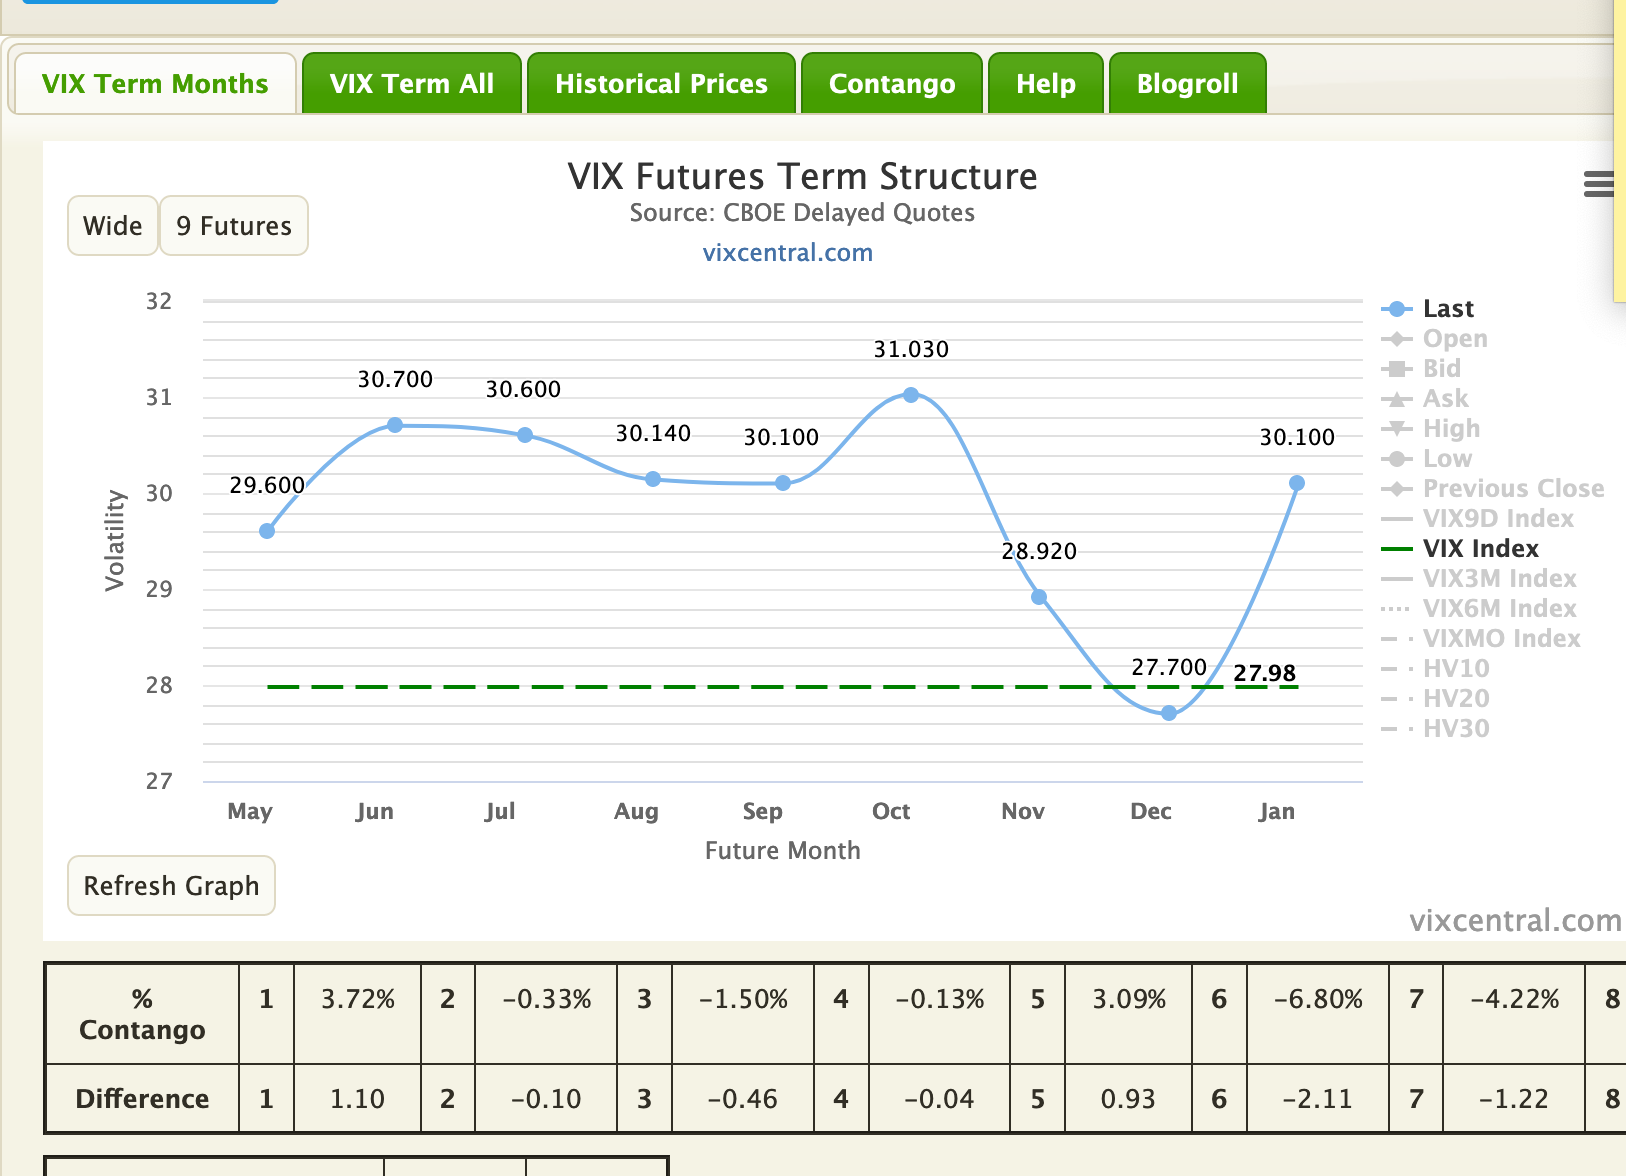Image resolution: width=1626 pixels, height=1176 pixels.
Task: Open the Historical Prices tab
Action: (661, 84)
